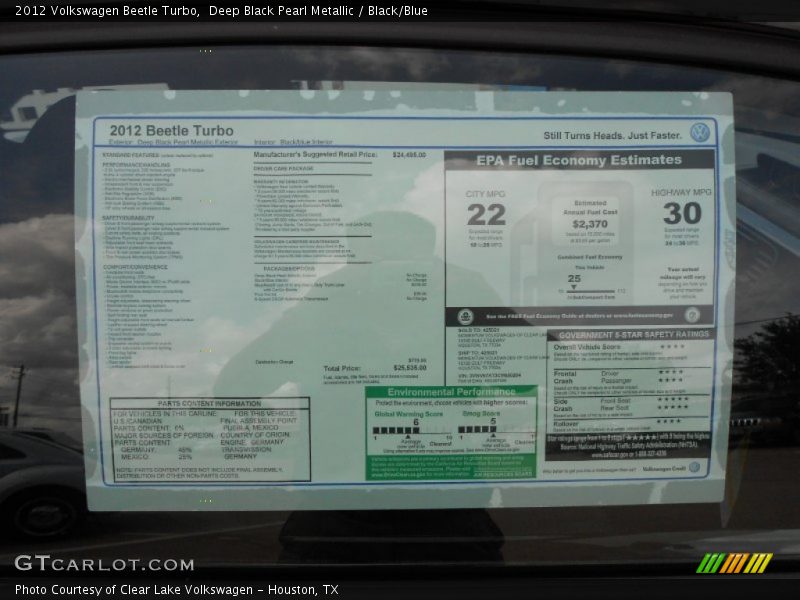Click "Manufacturer's Suggested Retail Price:" label
The width and height of the screenshot is (800, 600).
click(x=315, y=154)
